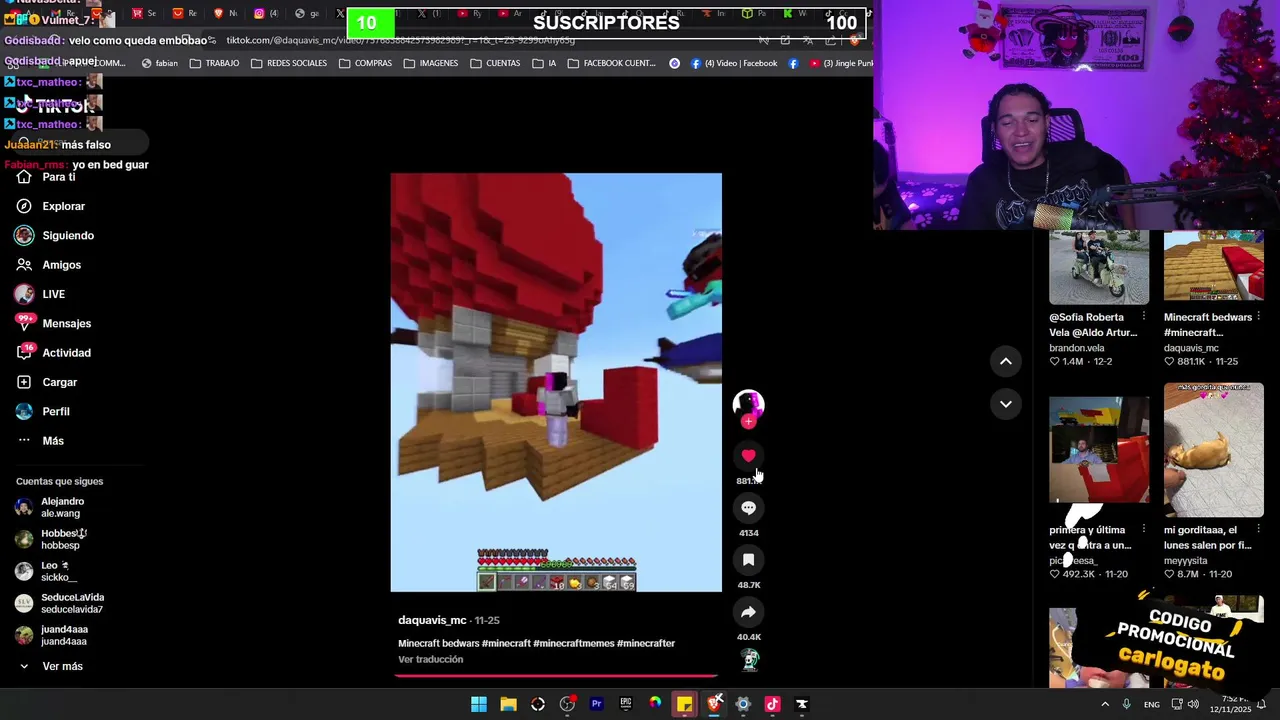Screen dimensions: 1280x720
Task: Open options for Sofia Roberta video card
Action: (x=1143, y=317)
